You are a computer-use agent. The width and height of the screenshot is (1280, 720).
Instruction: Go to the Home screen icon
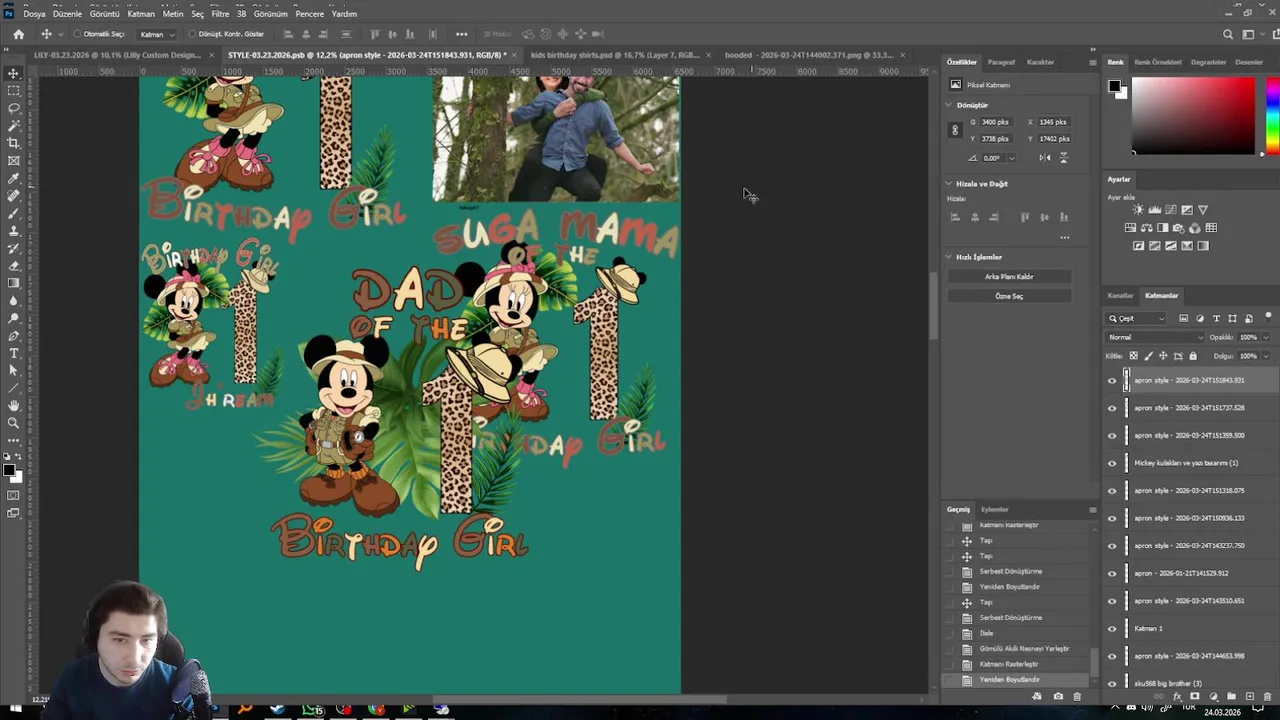tap(18, 34)
